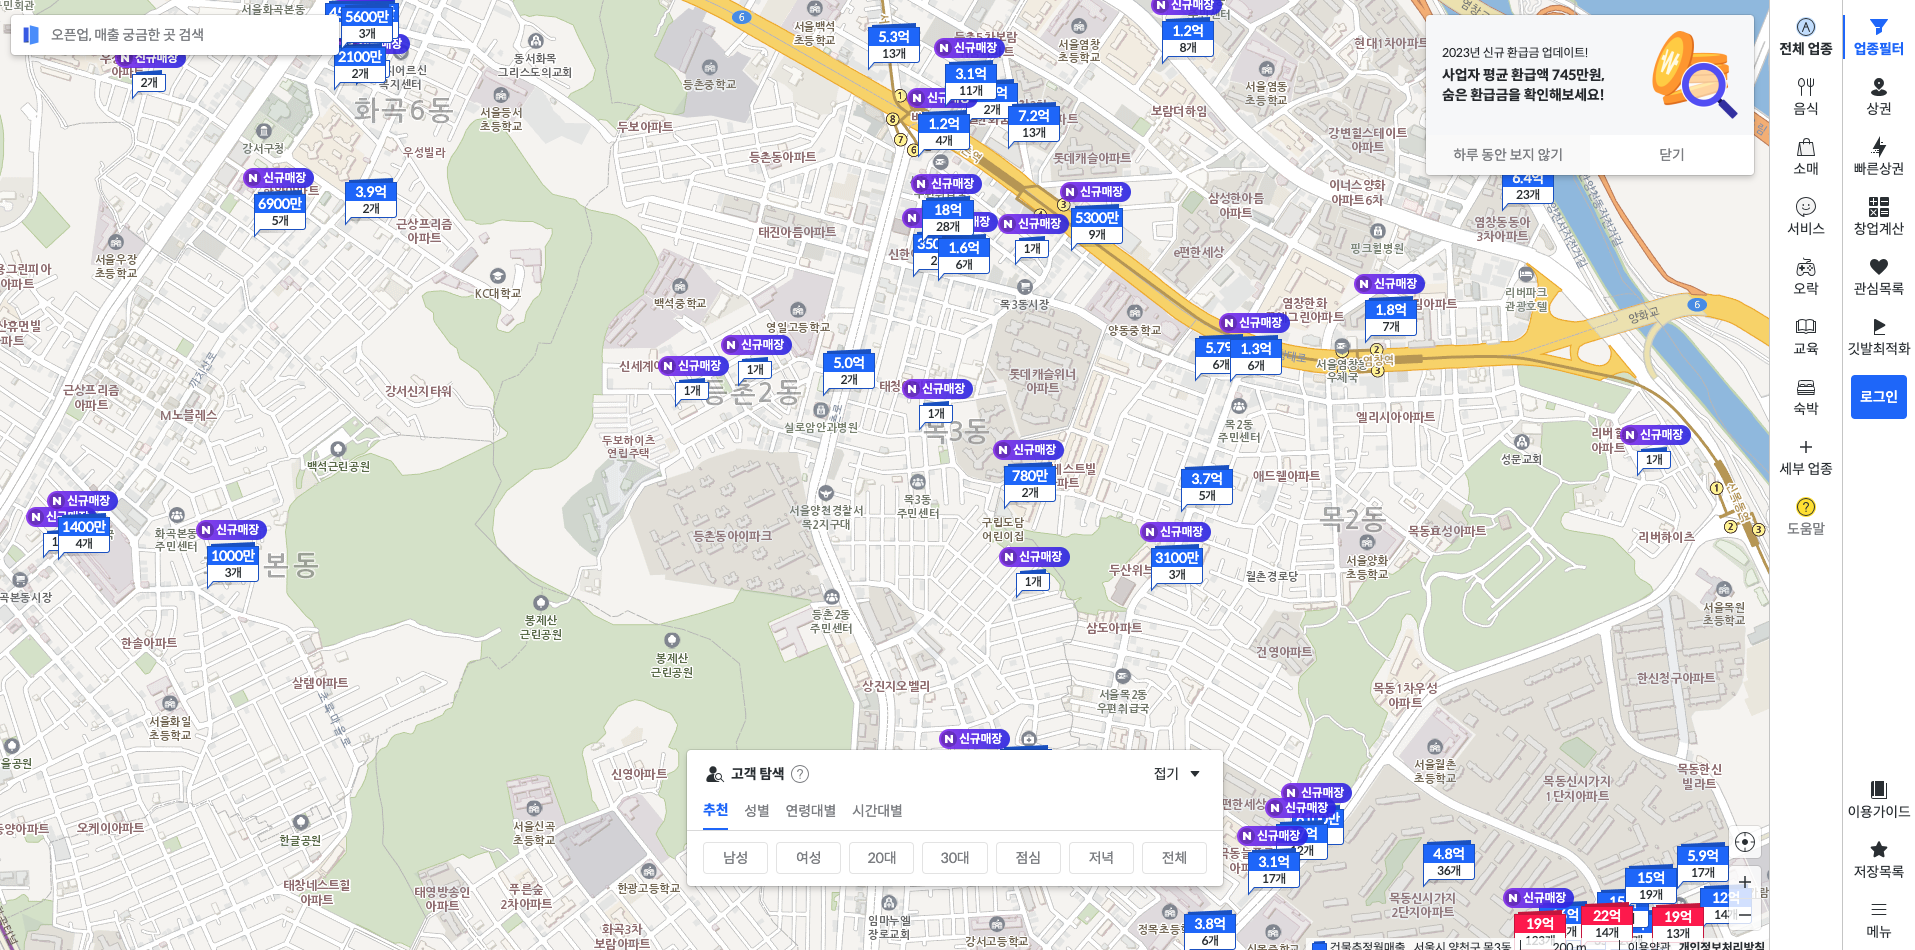Open the 2100만 2개 sales marker
The height and width of the screenshot is (950, 1915).
click(x=360, y=65)
